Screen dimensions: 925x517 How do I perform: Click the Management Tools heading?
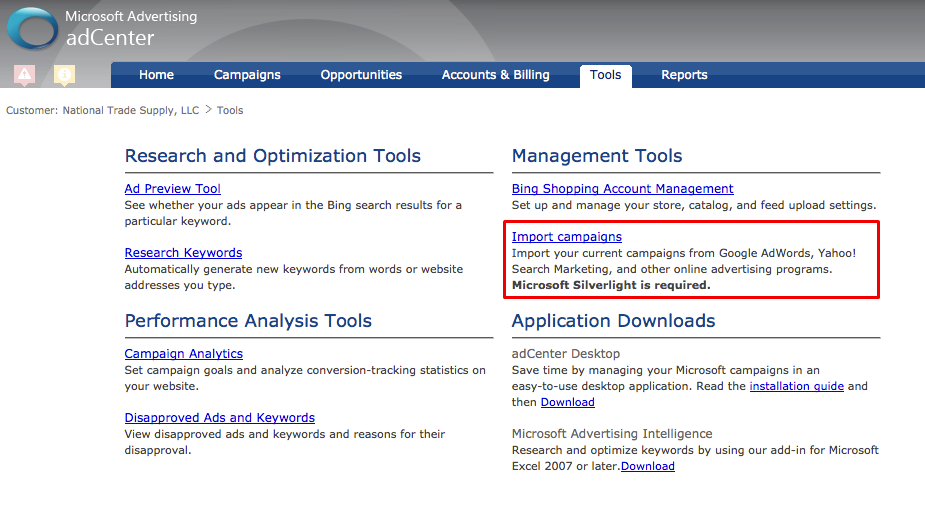click(x=596, y=156)
